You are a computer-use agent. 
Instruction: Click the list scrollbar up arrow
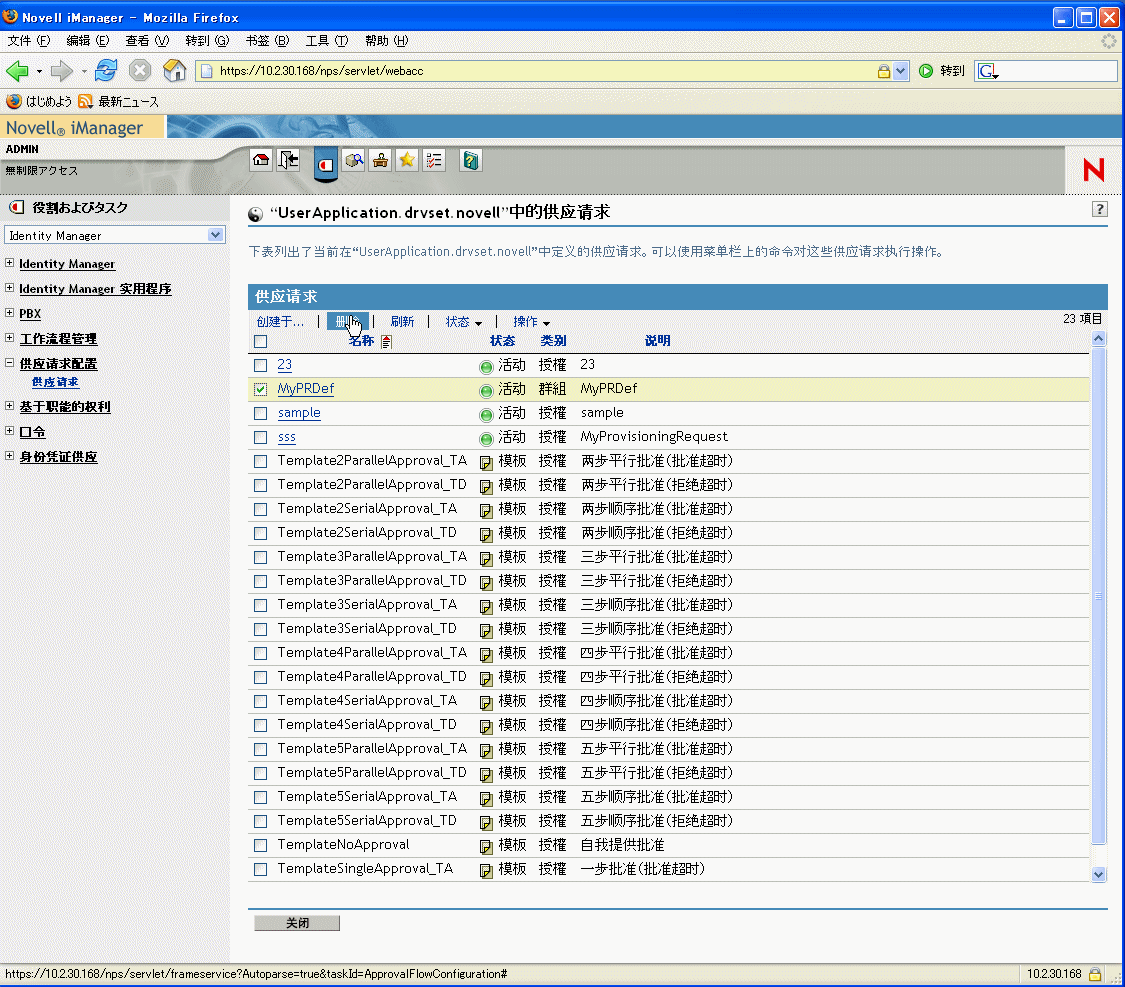(x=1098, y=338)
